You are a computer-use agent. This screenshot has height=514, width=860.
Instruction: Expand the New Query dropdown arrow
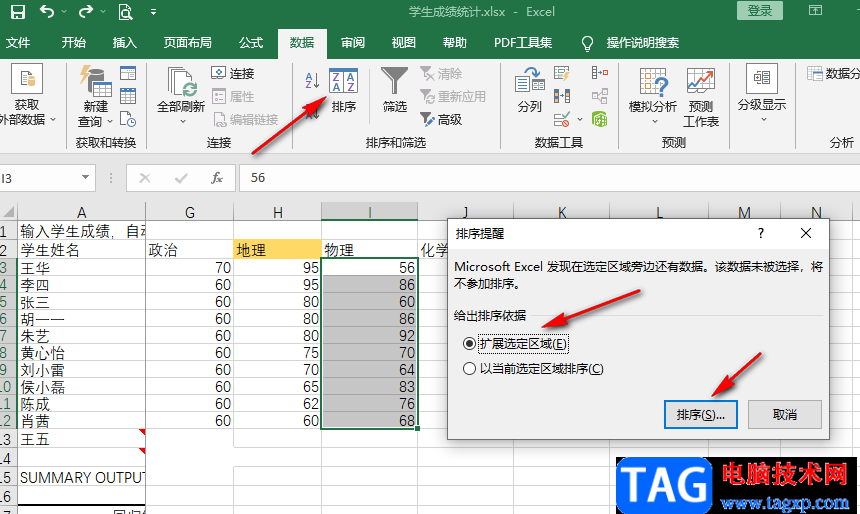click(110, 121)
